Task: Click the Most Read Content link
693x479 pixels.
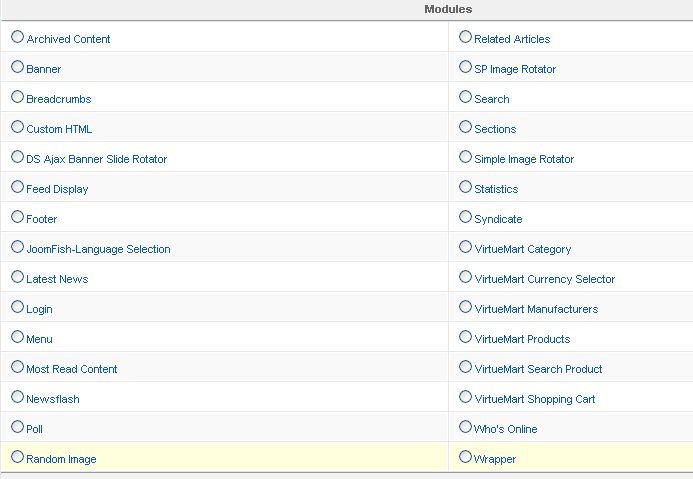Action: click(x=72, y=369)
